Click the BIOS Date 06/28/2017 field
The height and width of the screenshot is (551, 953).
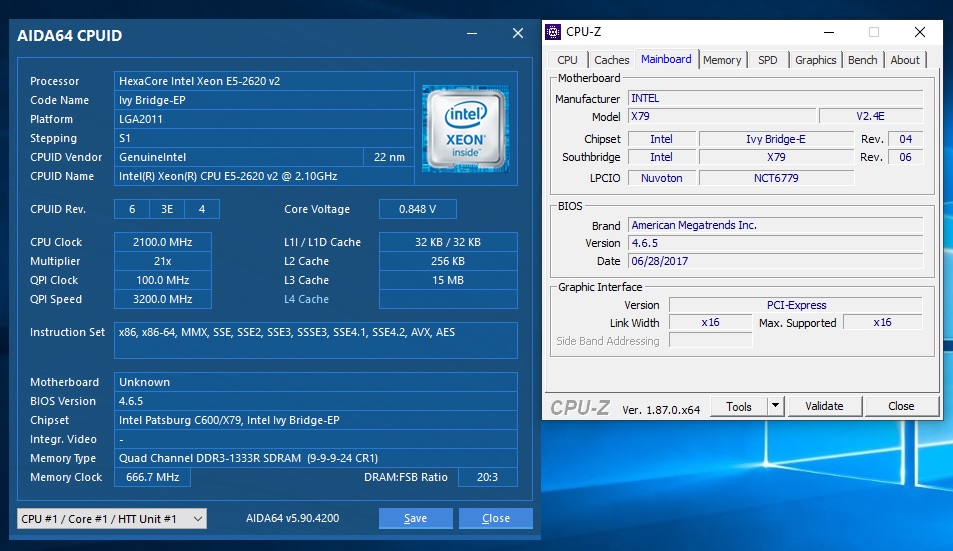coord(776,261)
